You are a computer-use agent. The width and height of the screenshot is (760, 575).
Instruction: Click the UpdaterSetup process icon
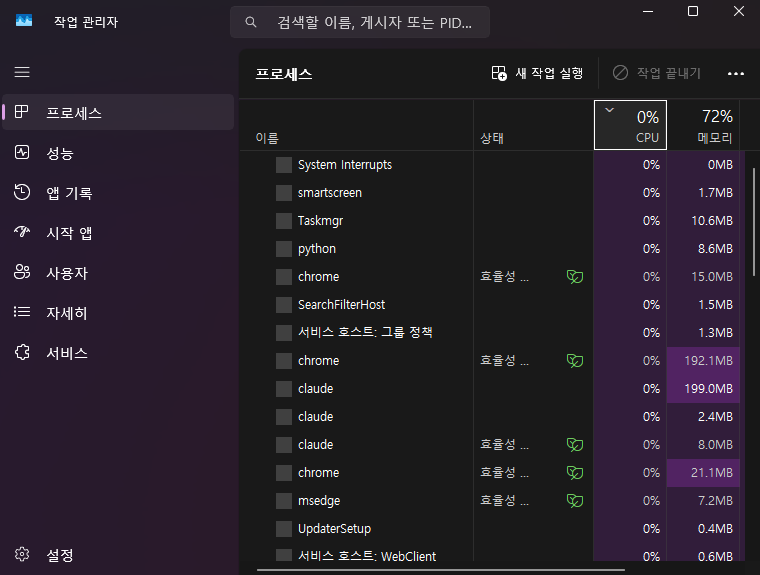(x=284, y=529)
